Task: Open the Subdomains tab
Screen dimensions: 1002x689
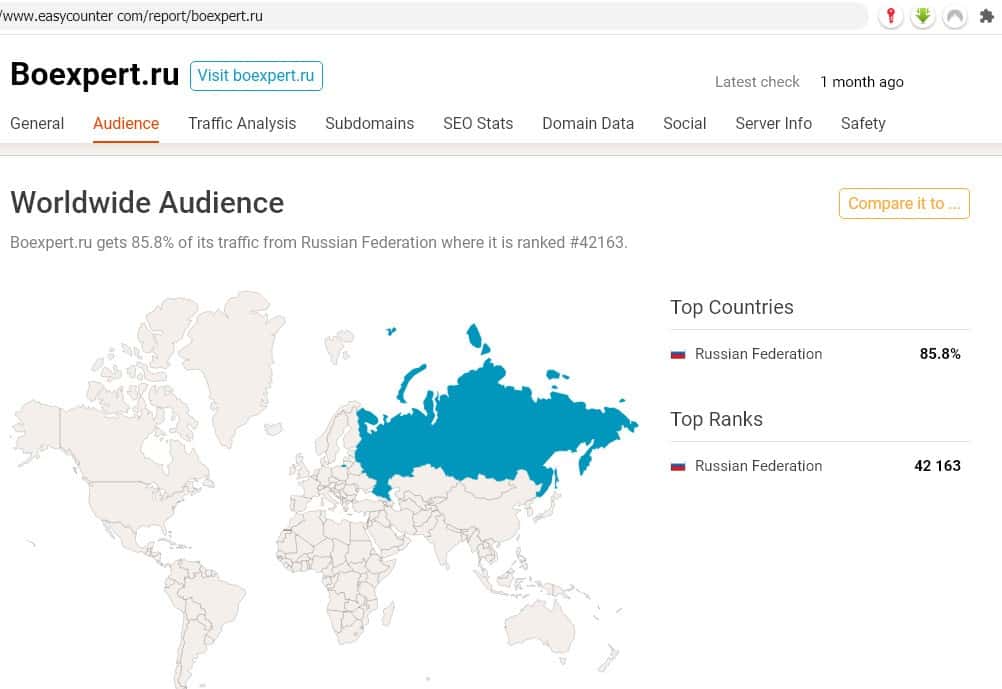Action: (369, 124)
